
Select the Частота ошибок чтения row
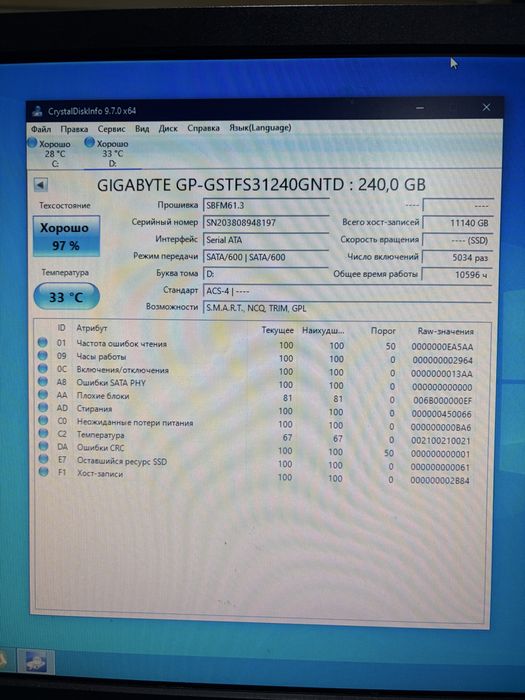coord(257,345)
